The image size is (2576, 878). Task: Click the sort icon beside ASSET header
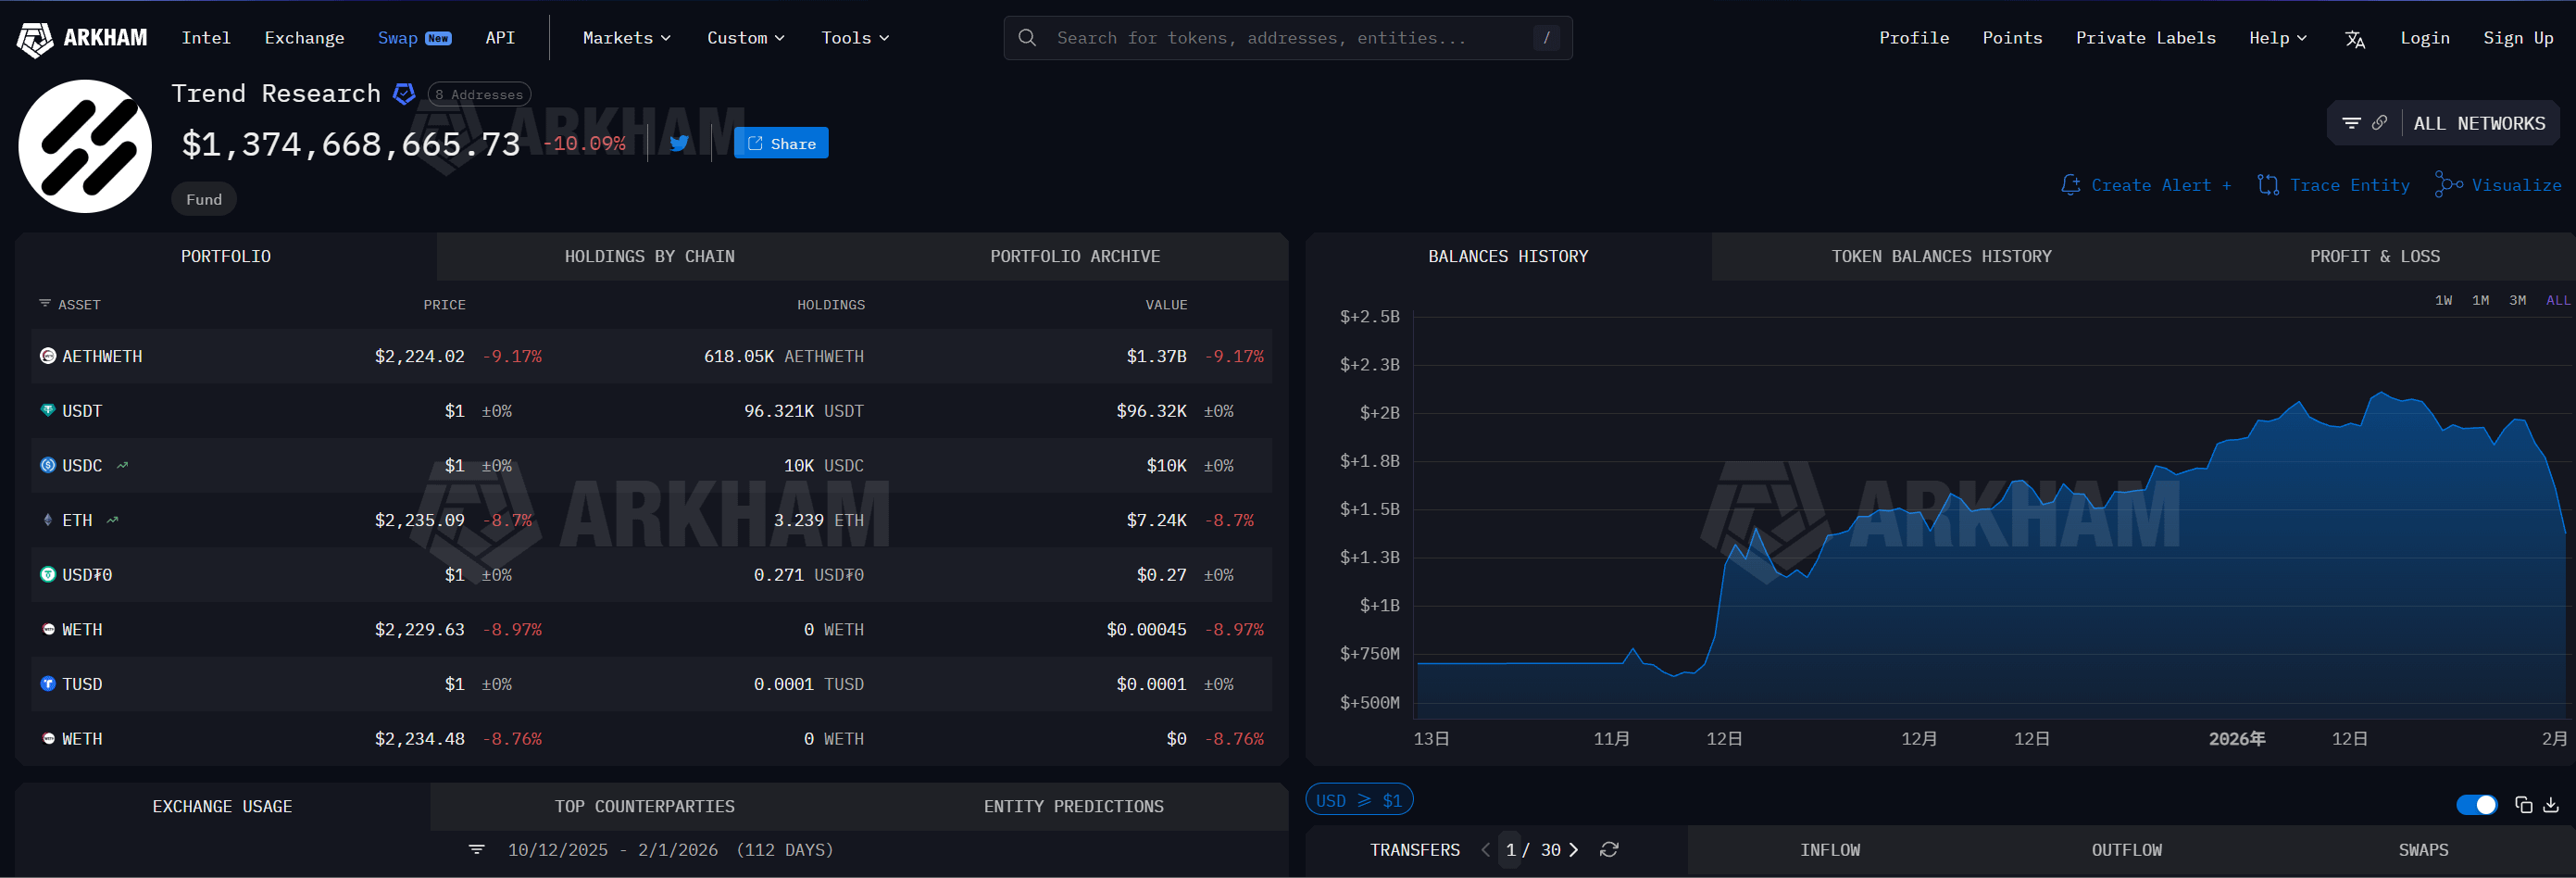tap(45, 303)
